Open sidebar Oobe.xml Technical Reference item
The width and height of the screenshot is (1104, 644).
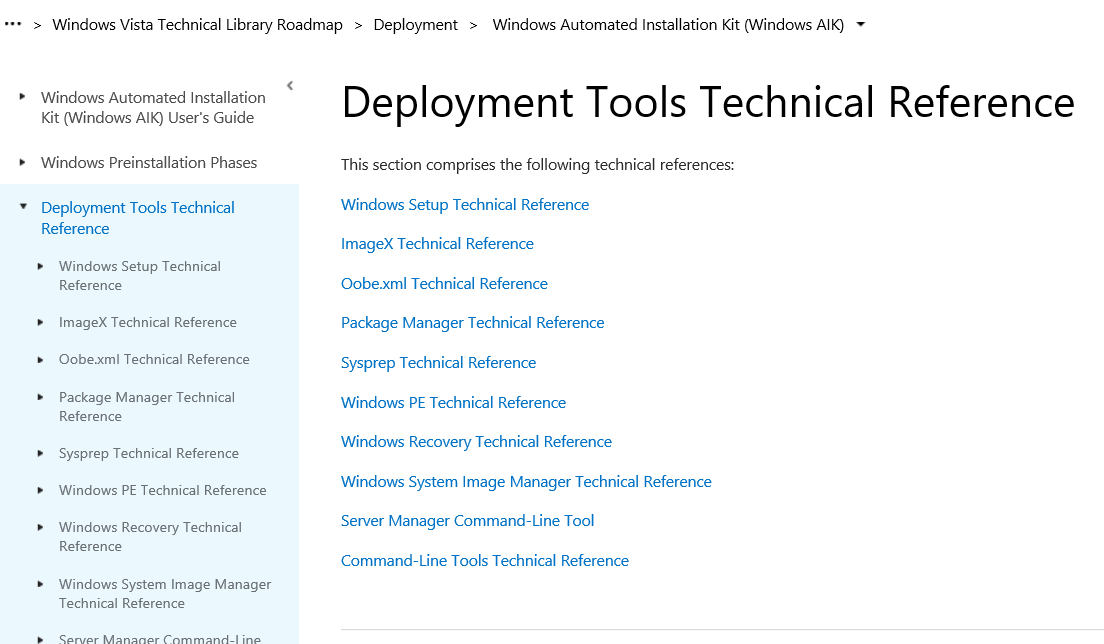[x=153, y=360]
